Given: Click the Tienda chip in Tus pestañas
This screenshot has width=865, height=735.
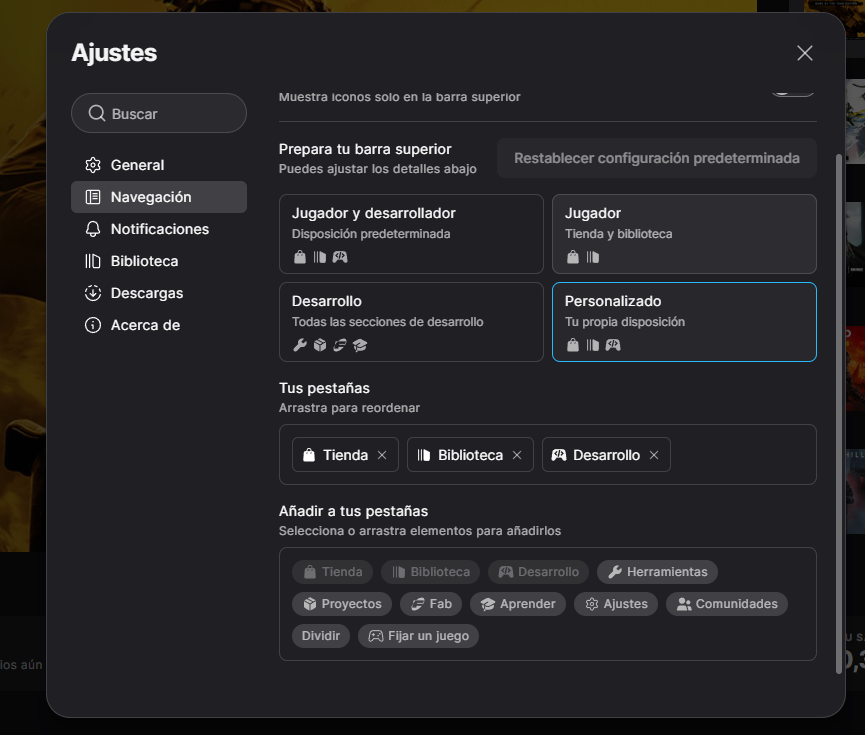Looking at the screenshot, I should (x=345, y=455).
